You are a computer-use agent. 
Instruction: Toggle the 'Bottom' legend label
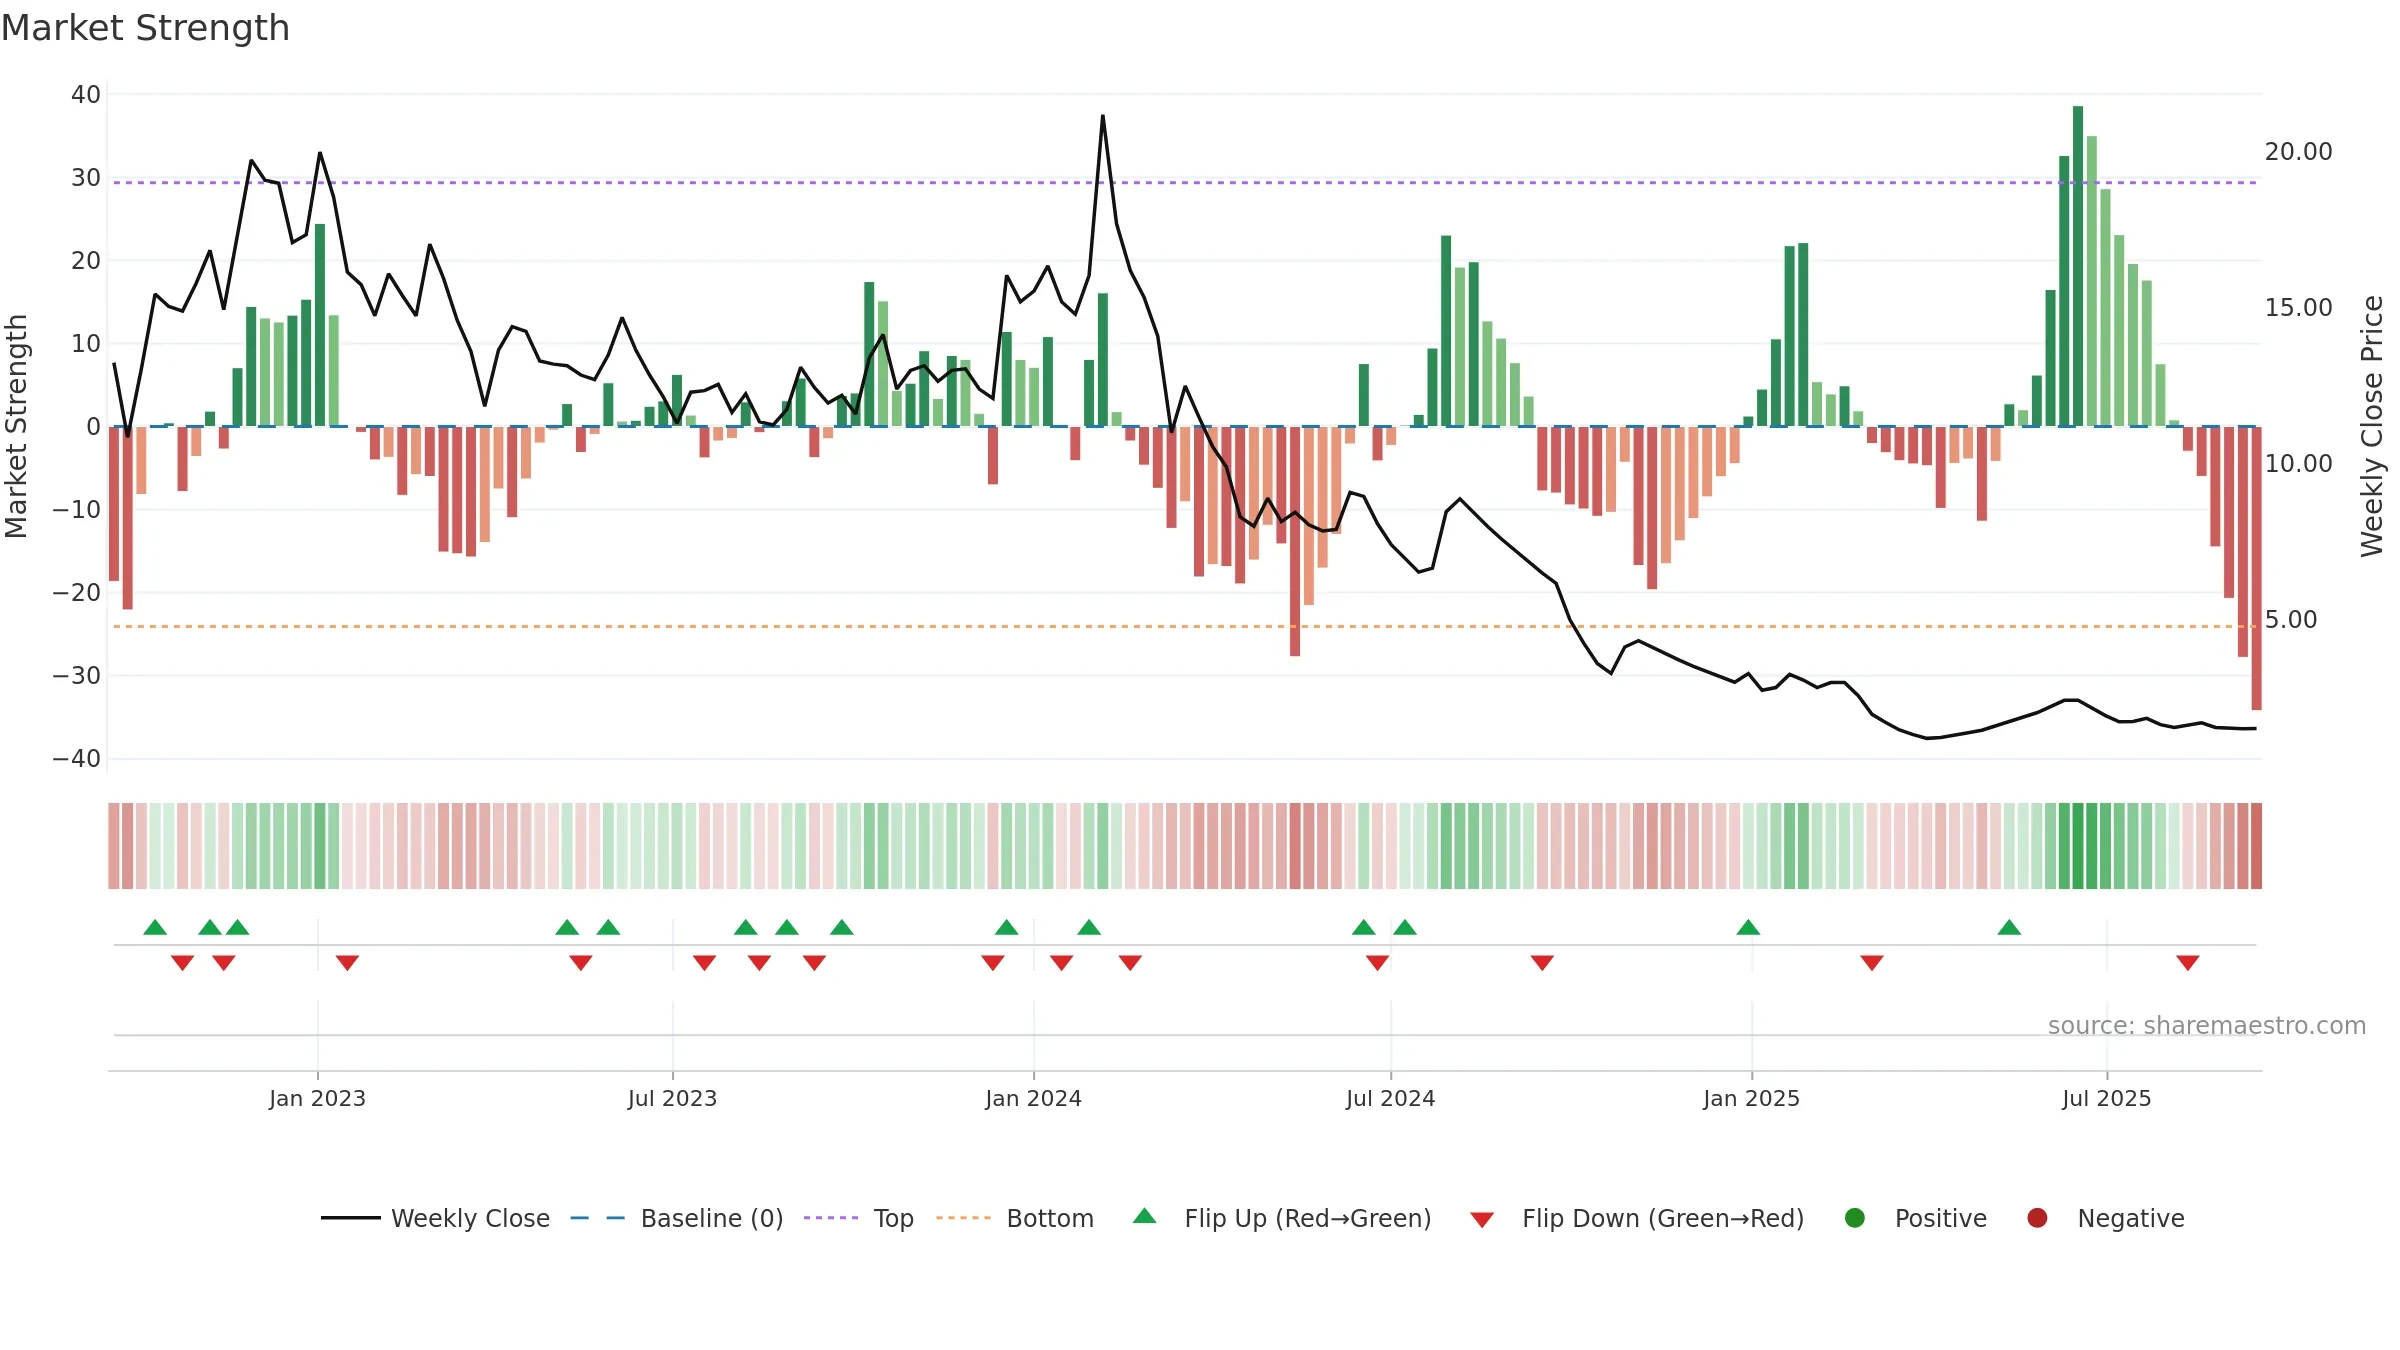(1050, 1218)
